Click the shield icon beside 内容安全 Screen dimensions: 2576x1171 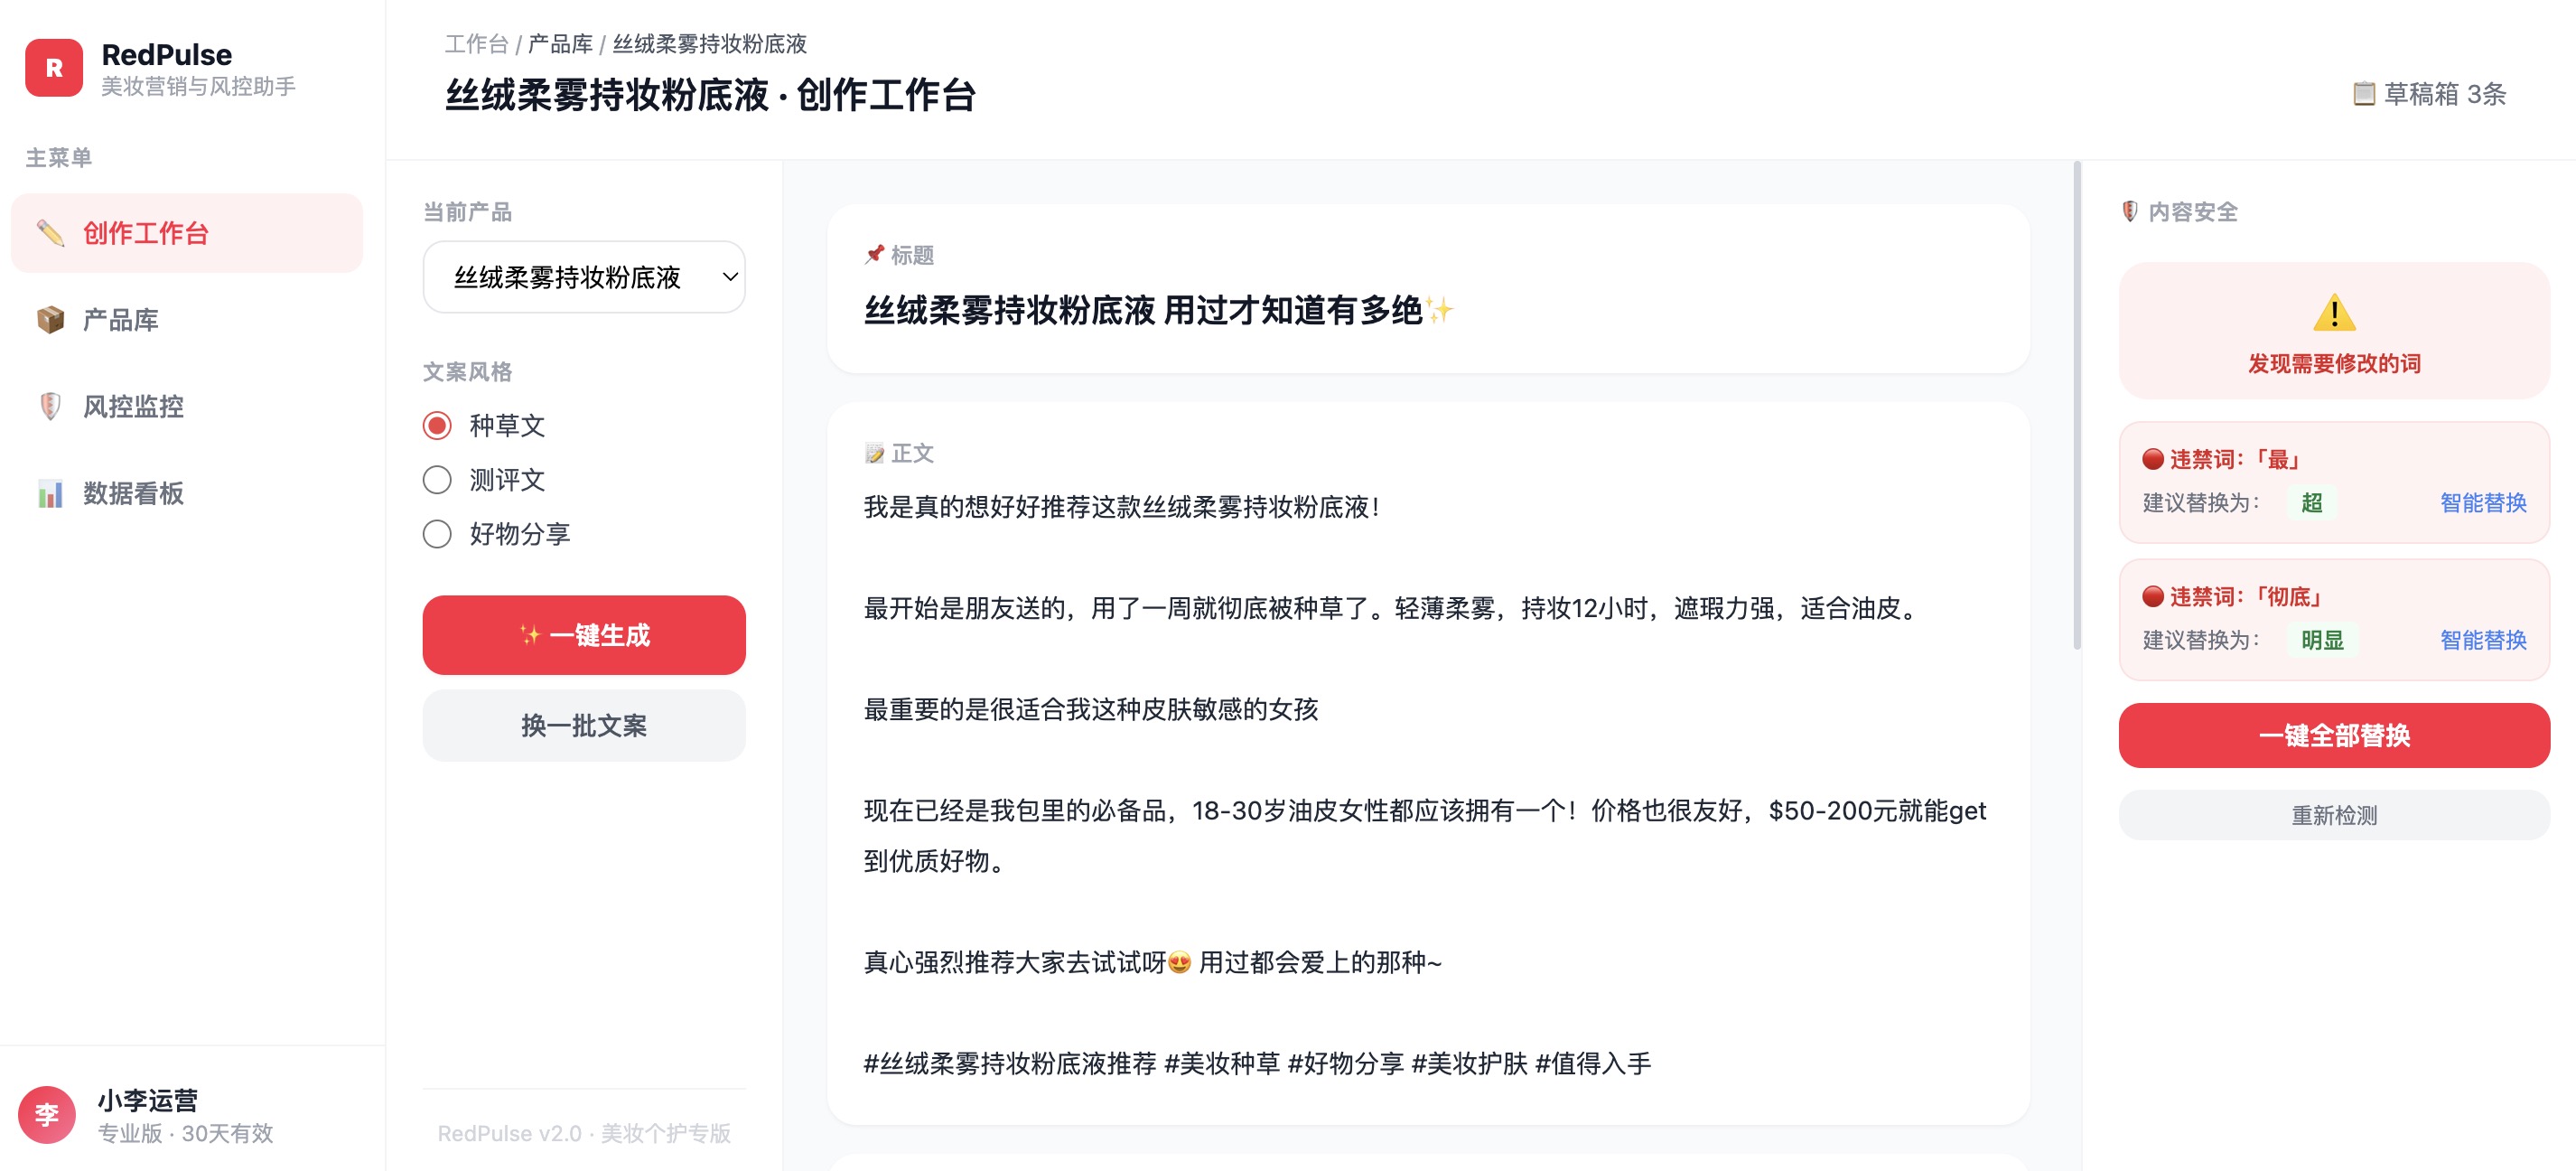pyautogui.click(x=2130, y=211)
